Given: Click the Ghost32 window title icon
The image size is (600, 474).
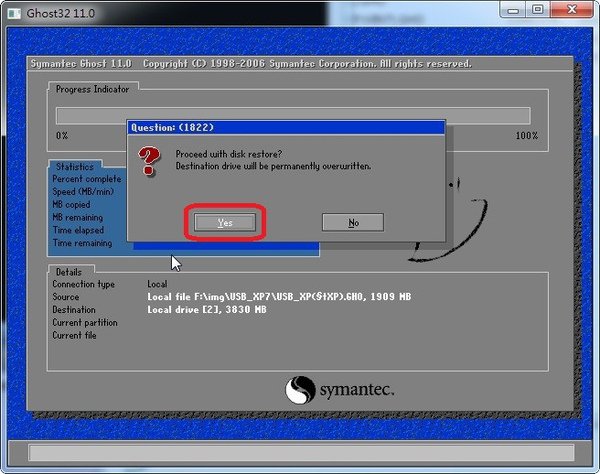Looking at the screenshot, I should (14, 13).
